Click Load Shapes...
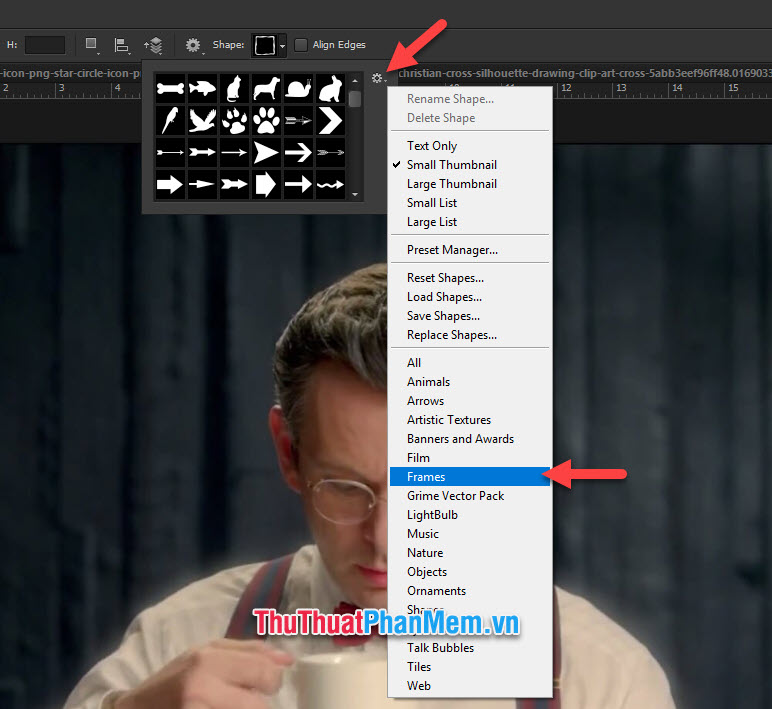Screen dimensions: 772x709 pyautogui.click(x=470, y=297)
